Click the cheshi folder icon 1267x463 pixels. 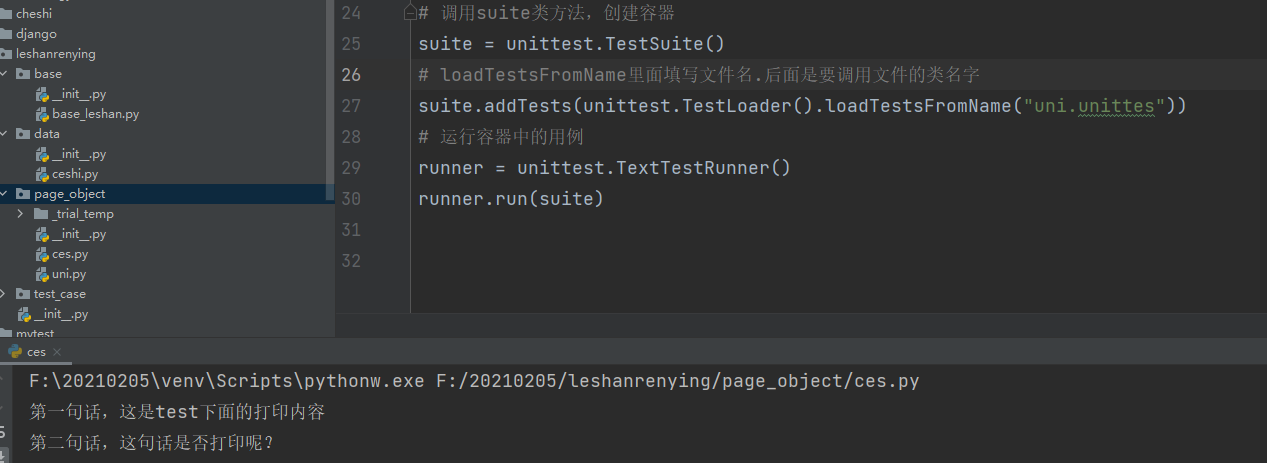click(5, 14)
